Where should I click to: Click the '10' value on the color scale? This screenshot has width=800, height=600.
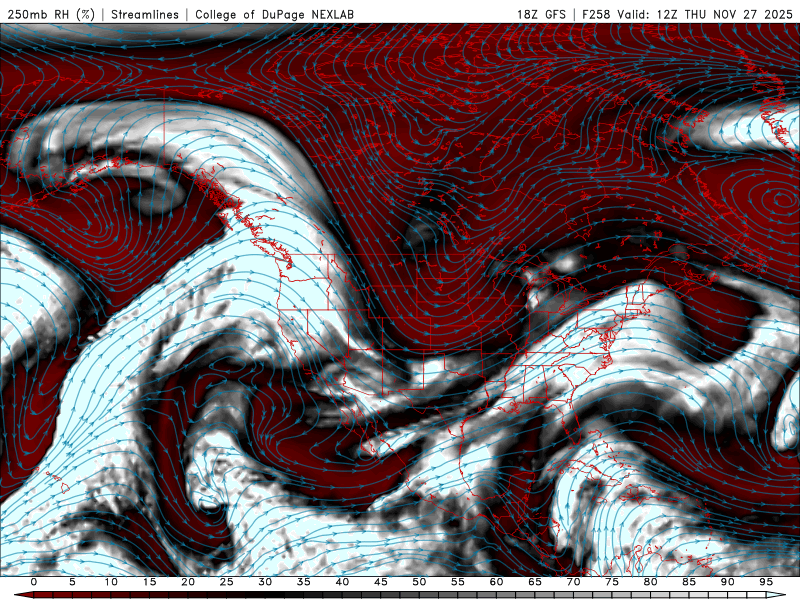click(111, 582)
